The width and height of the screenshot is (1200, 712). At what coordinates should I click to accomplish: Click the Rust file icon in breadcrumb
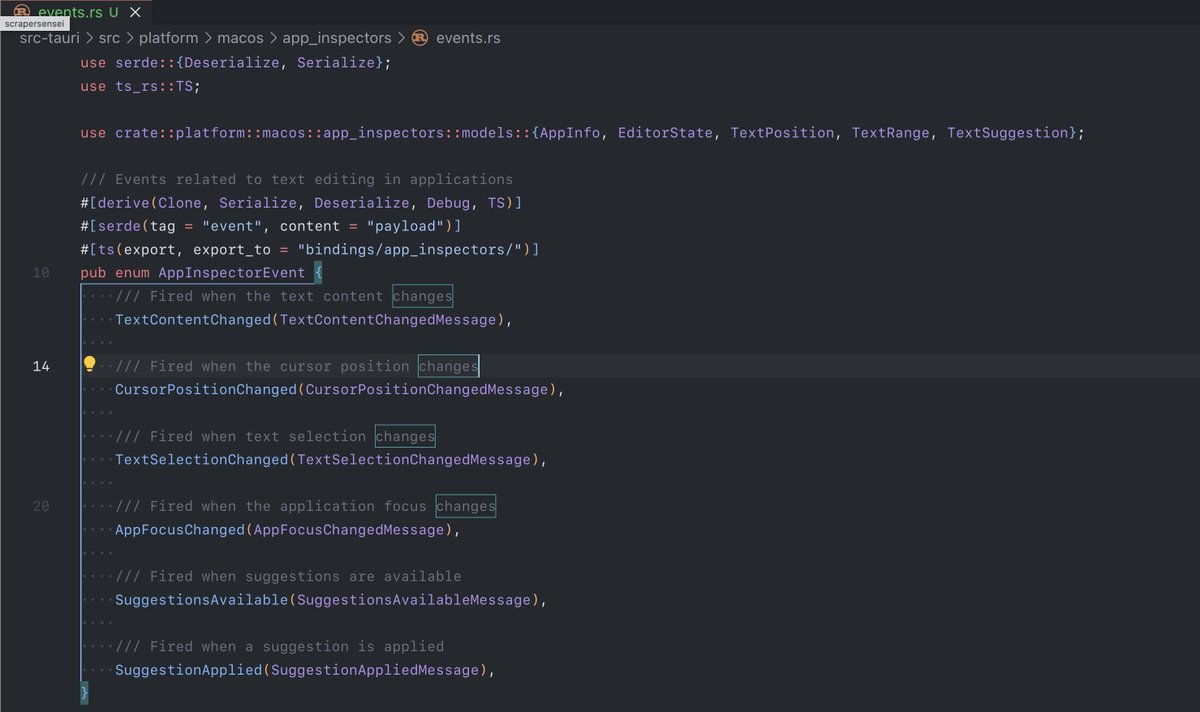click(421, 37)
